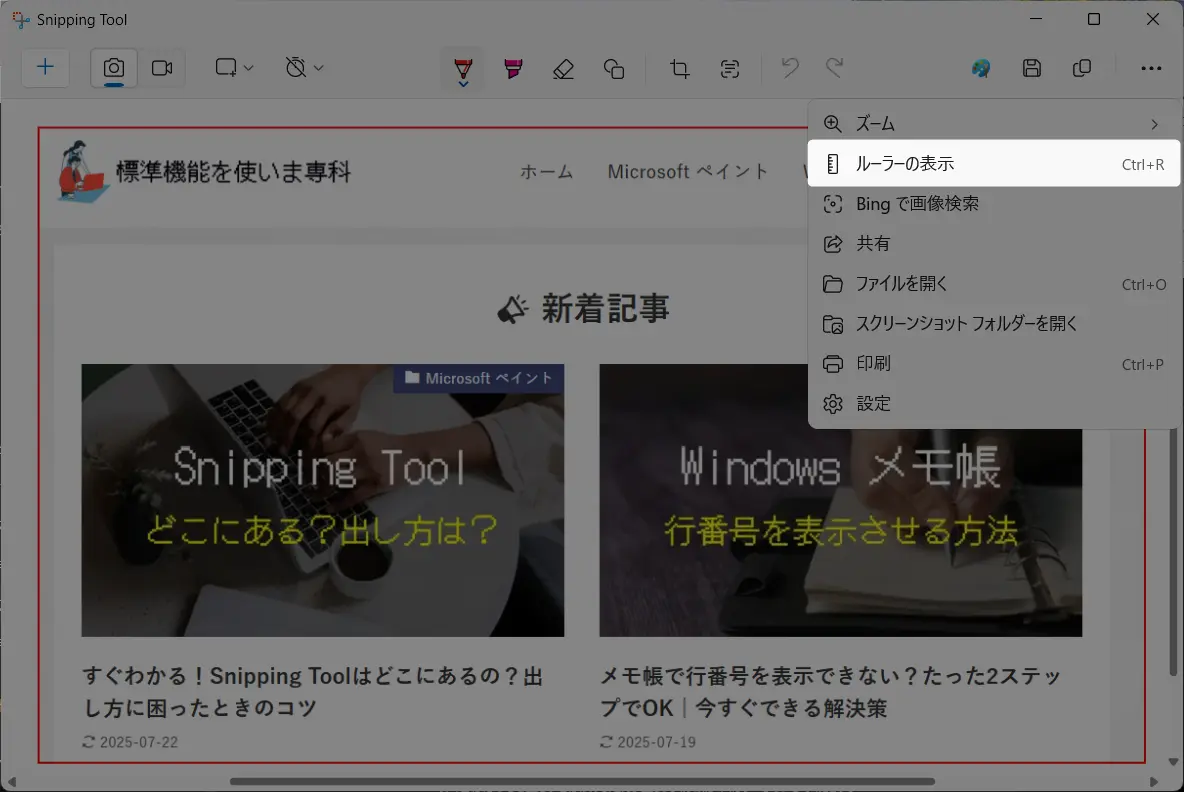Expand the ズーム submenu
Viewport: 1184px width, 792px height.
click(x=993, y=124)
